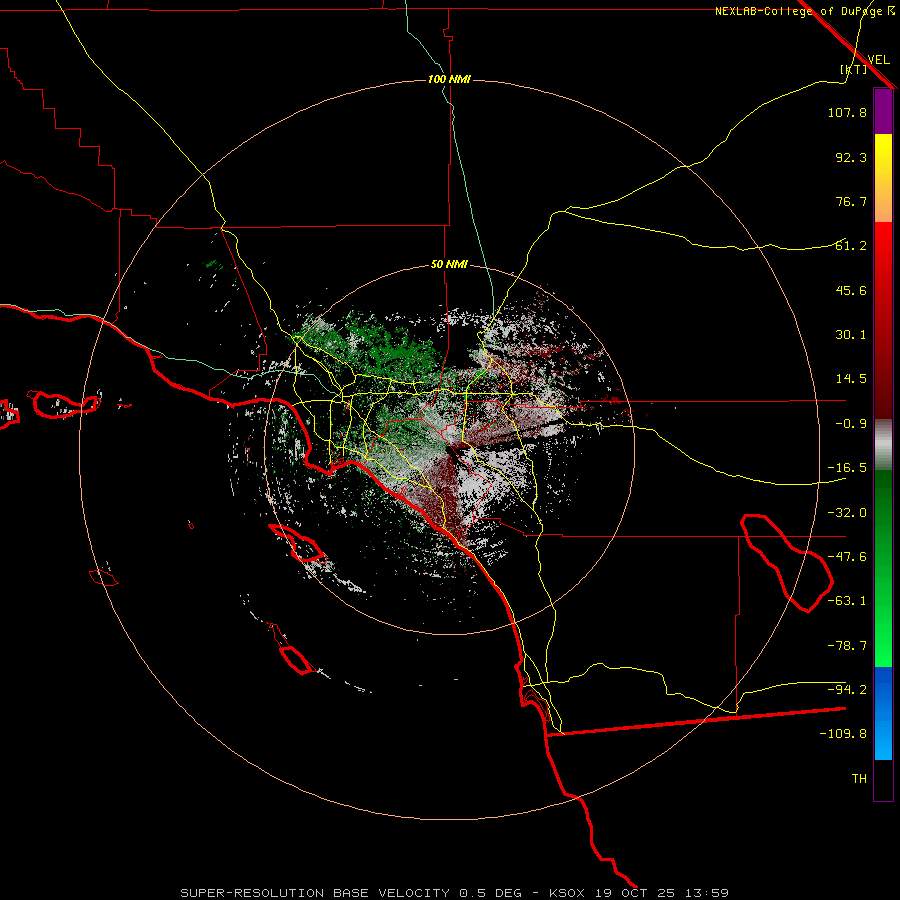This screenshot has height=900, width=900.
Task: Click the -78.7 velocity legend value
Action: [x=847, y=646]
